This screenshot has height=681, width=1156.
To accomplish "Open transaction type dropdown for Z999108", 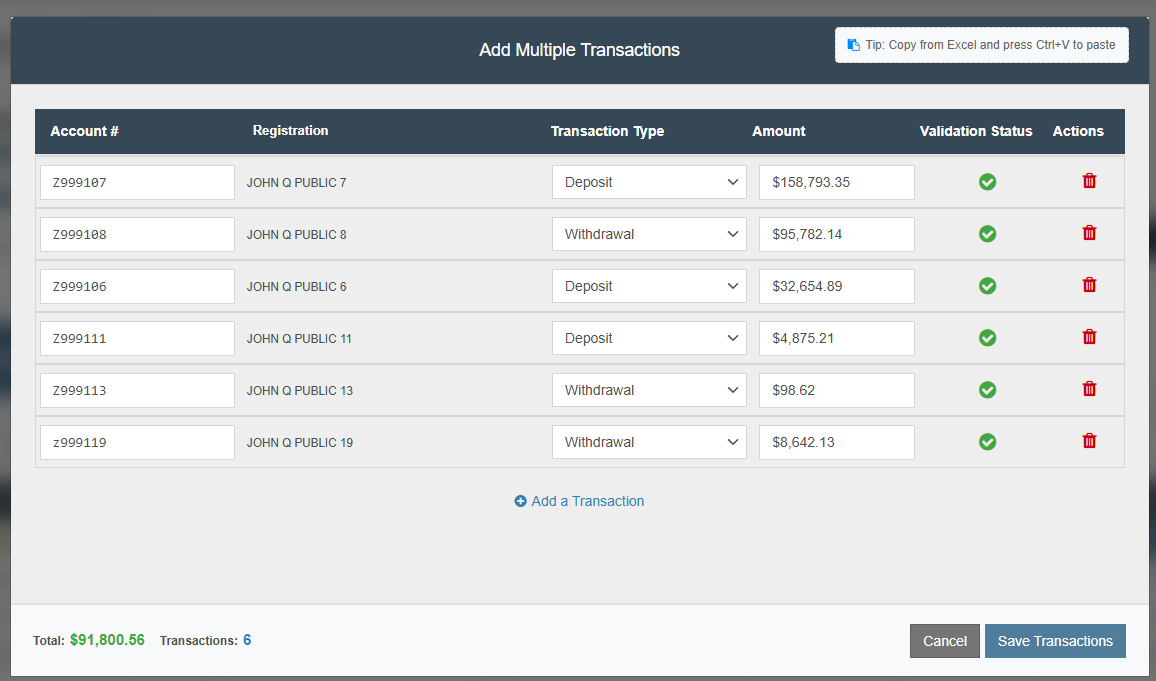I will 649,234.
